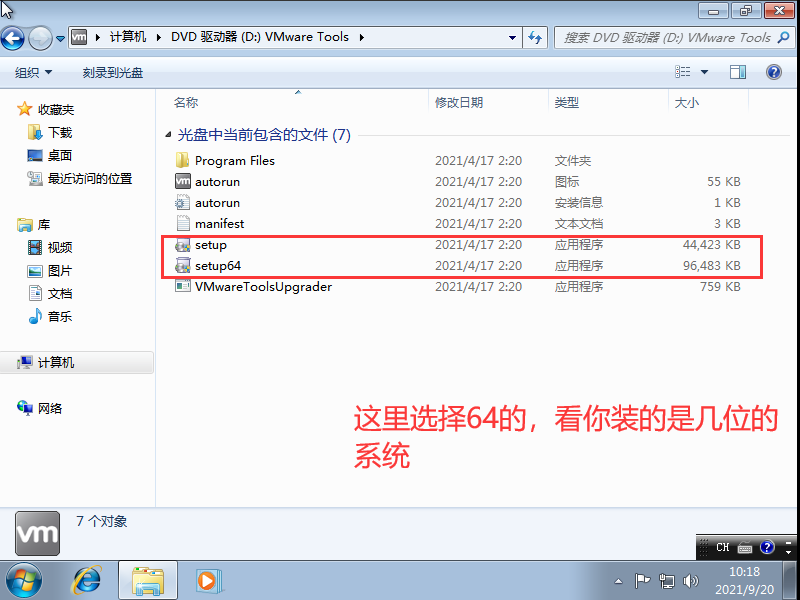Open the 组织 menu
The height and width of the screenshot is (600, 800).
[34, 72]
